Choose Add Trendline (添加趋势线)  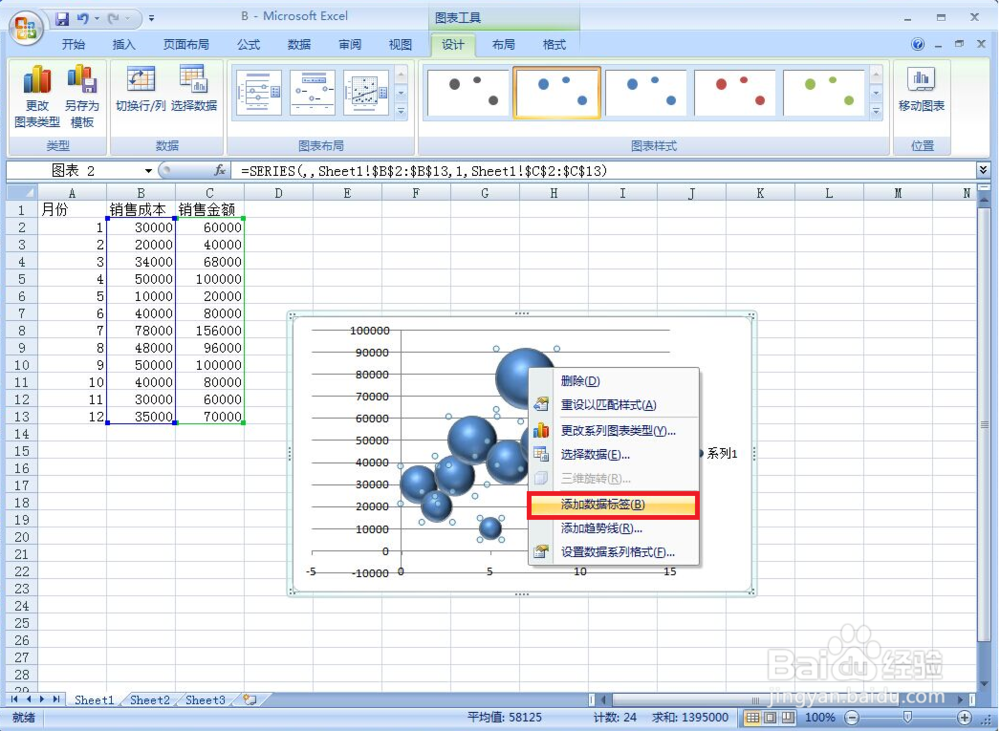614,528
